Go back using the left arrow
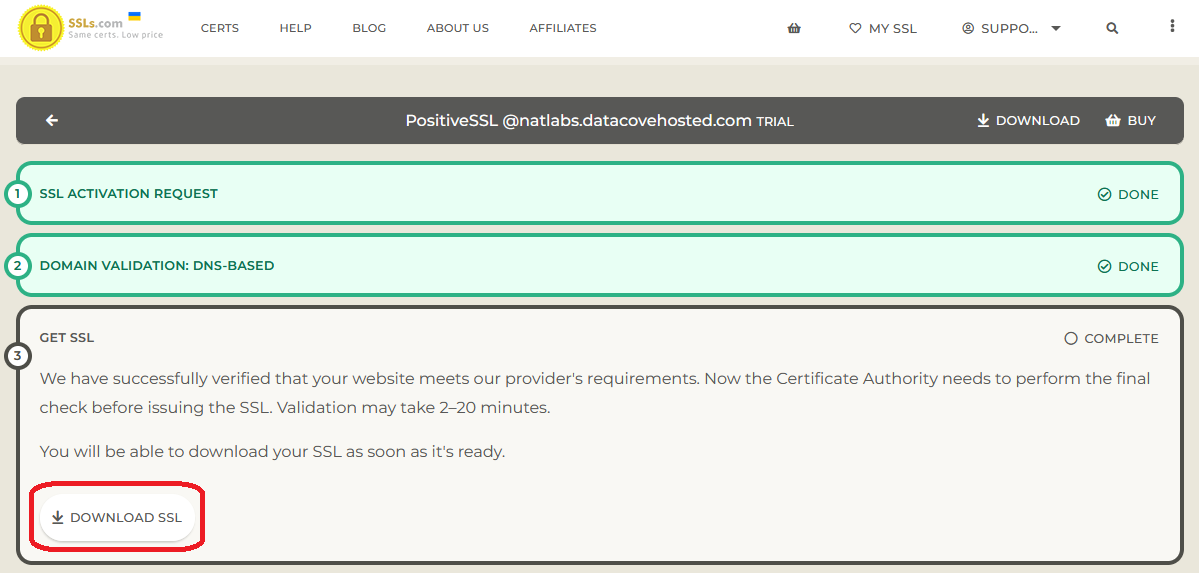This screenshot has width=1199, height=573. (52, 120)
